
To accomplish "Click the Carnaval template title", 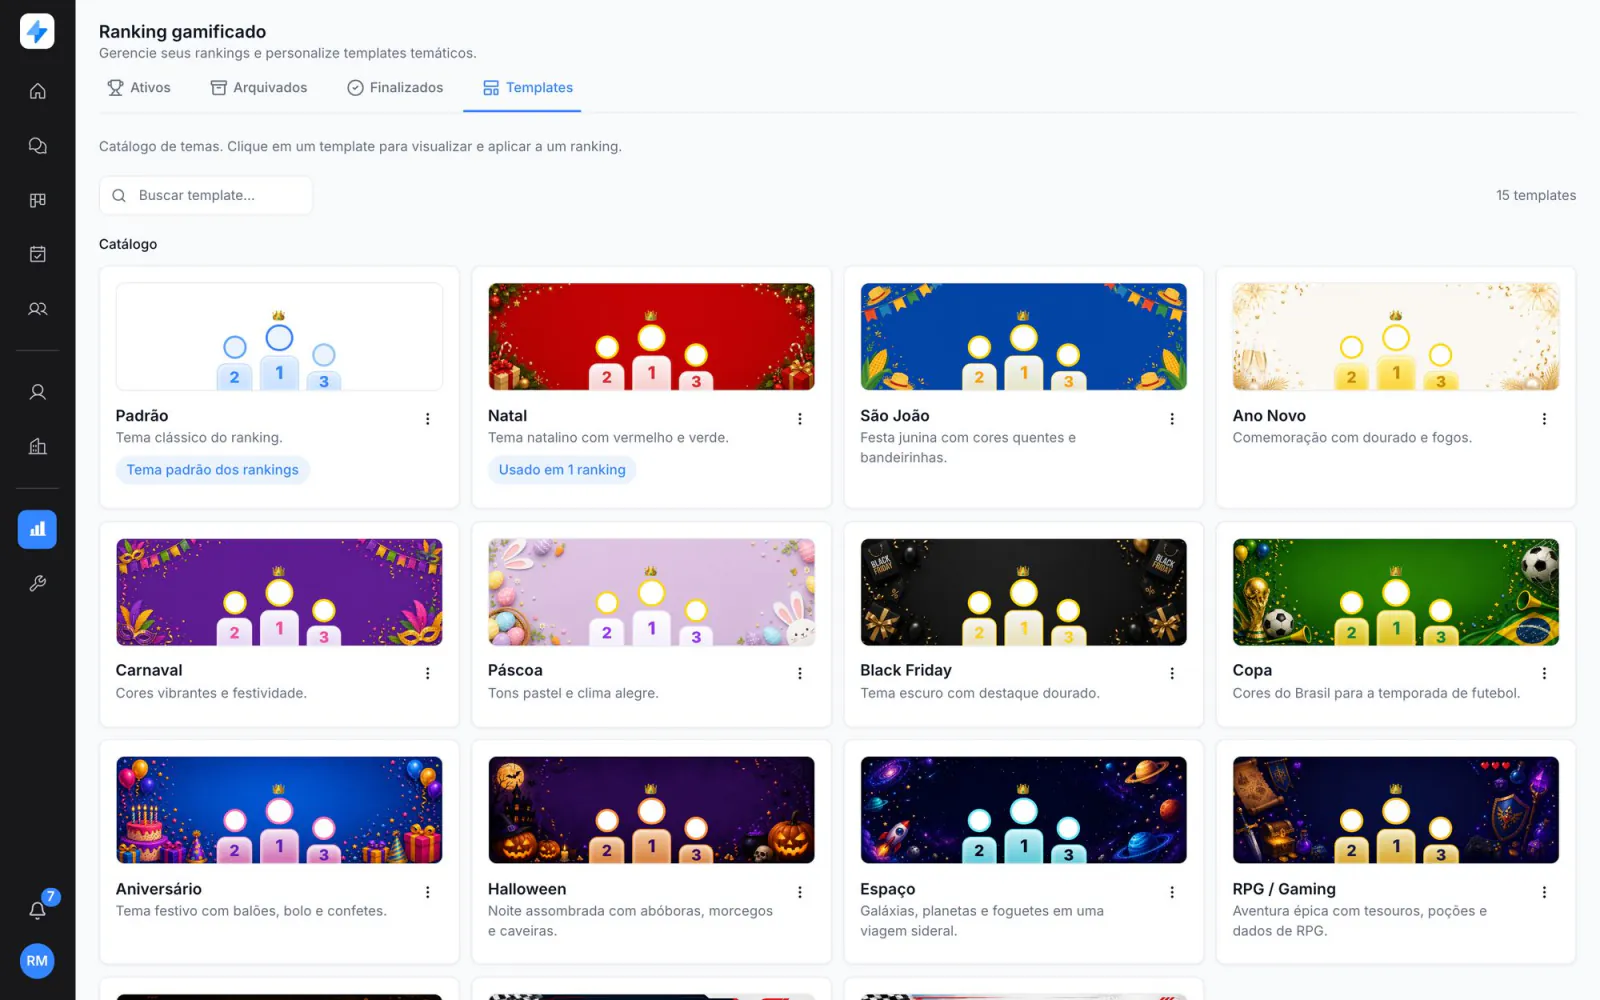I will click(x=149, y=670).
